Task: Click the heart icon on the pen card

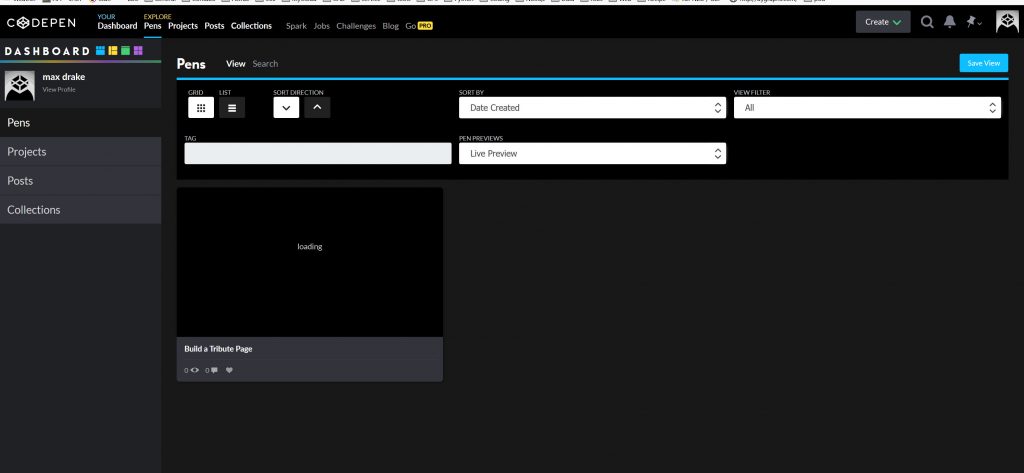Action: pyautogui.click(x=229, y=370)
